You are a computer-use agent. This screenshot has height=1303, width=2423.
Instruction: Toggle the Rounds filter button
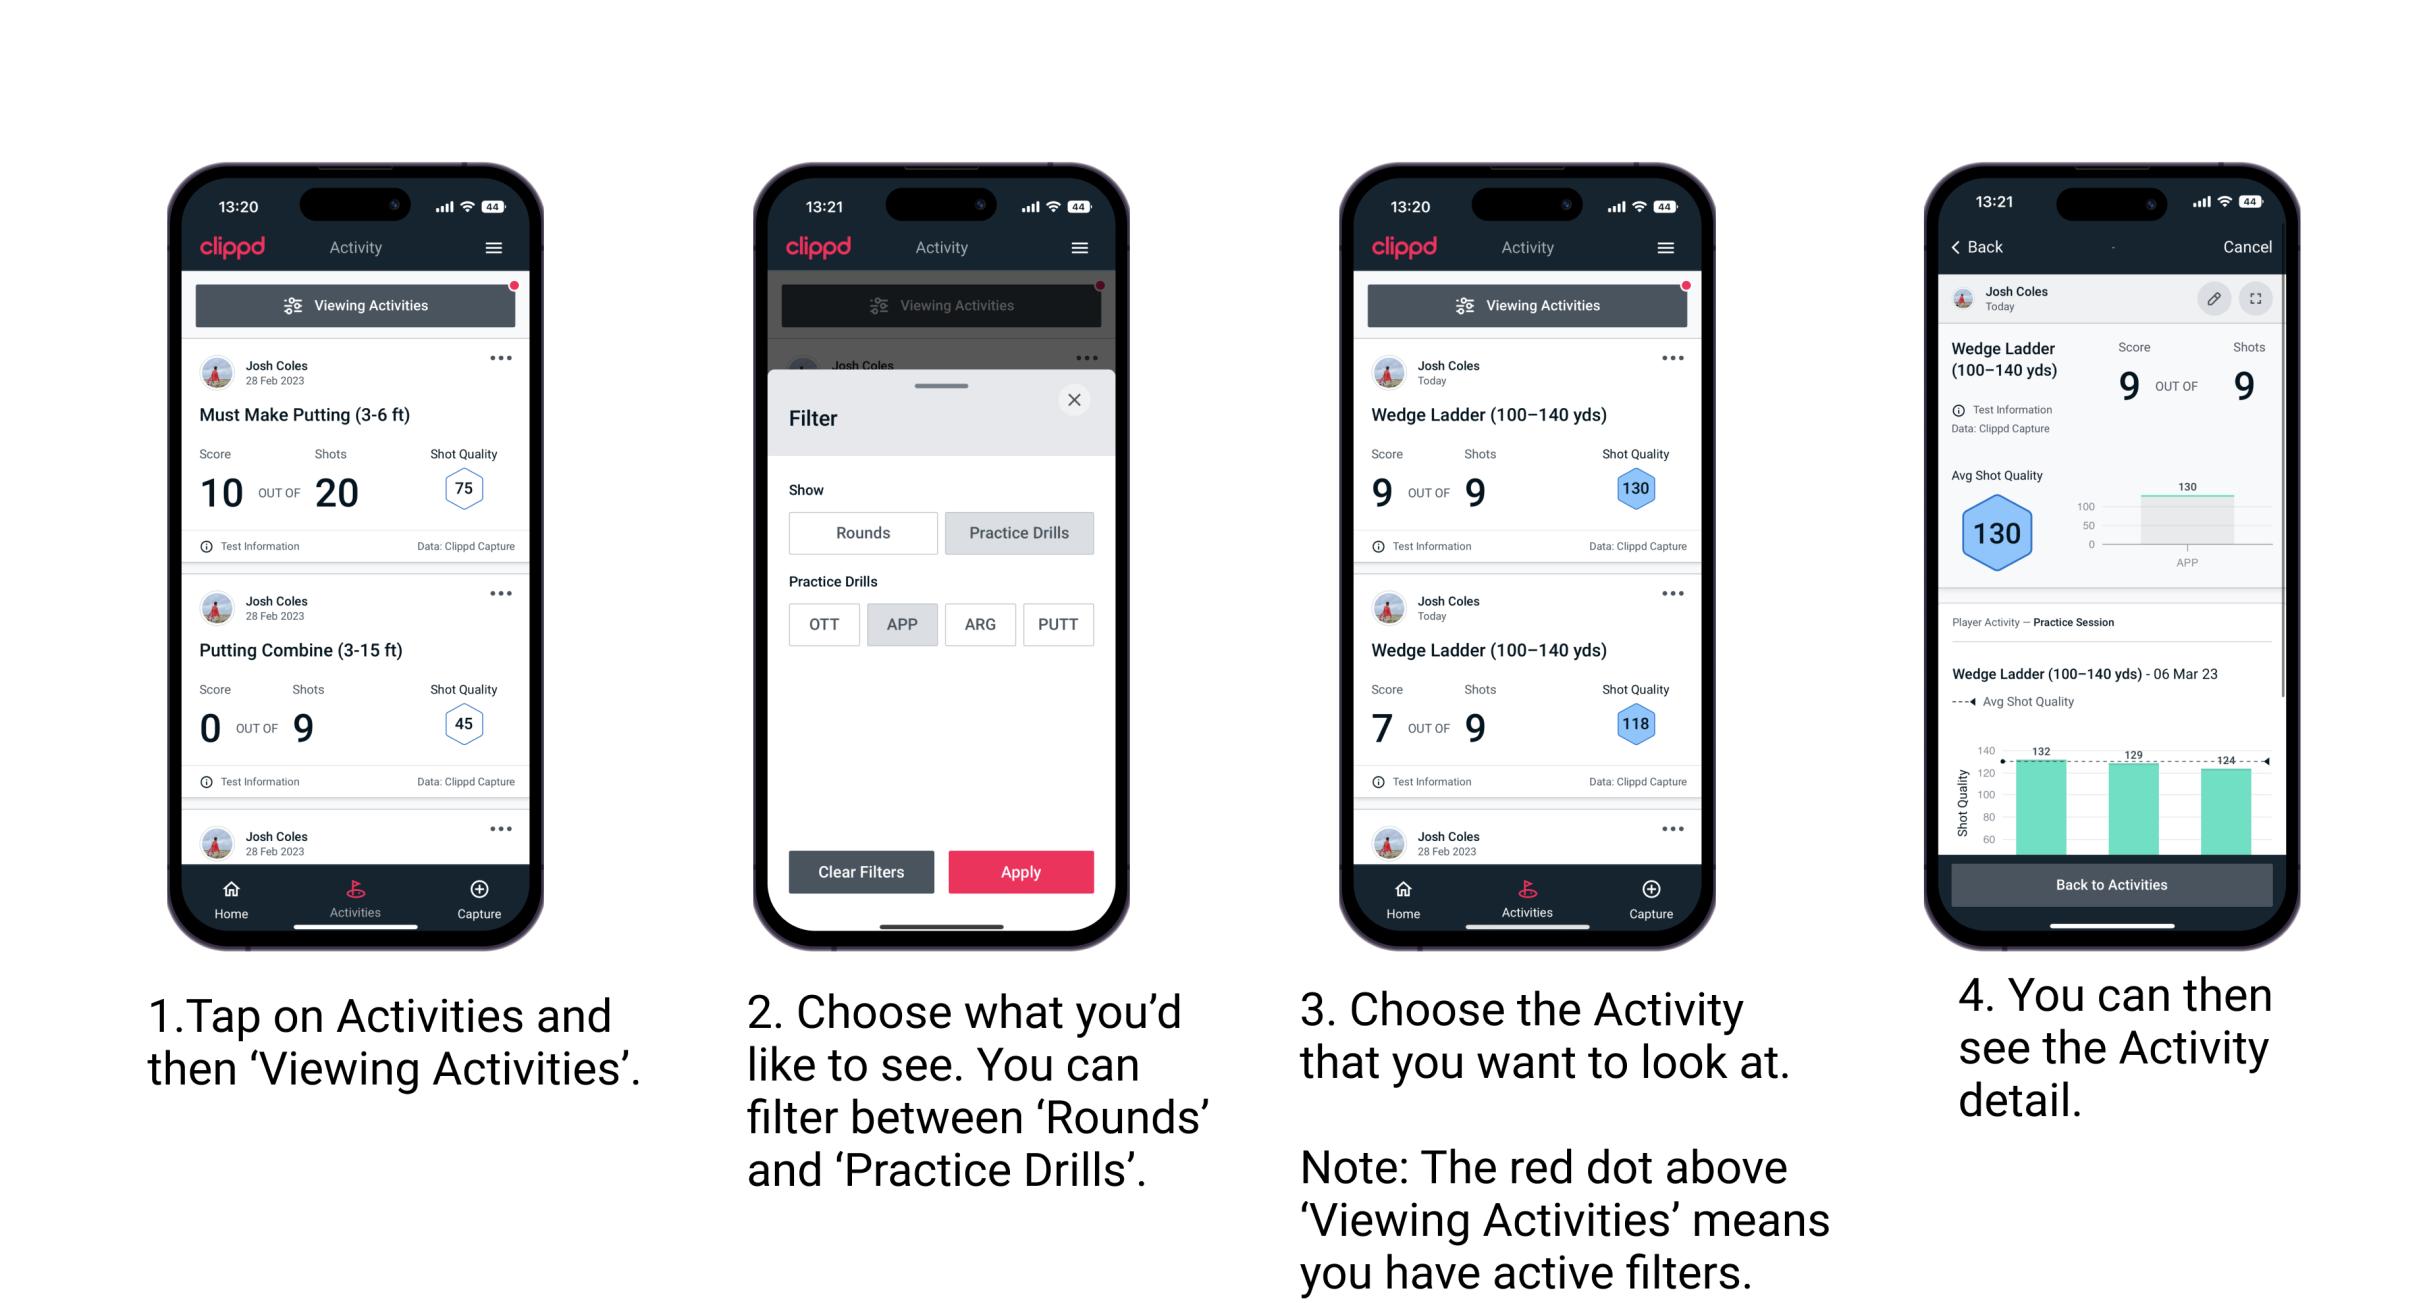(863, 530)
